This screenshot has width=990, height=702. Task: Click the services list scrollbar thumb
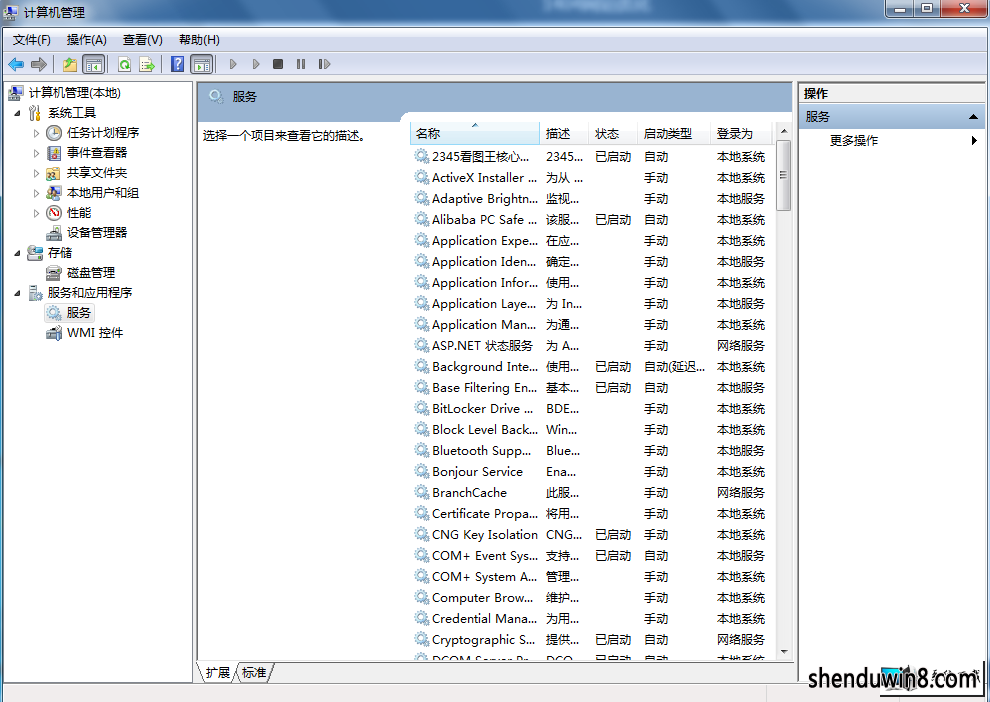[x=784, y=176]
